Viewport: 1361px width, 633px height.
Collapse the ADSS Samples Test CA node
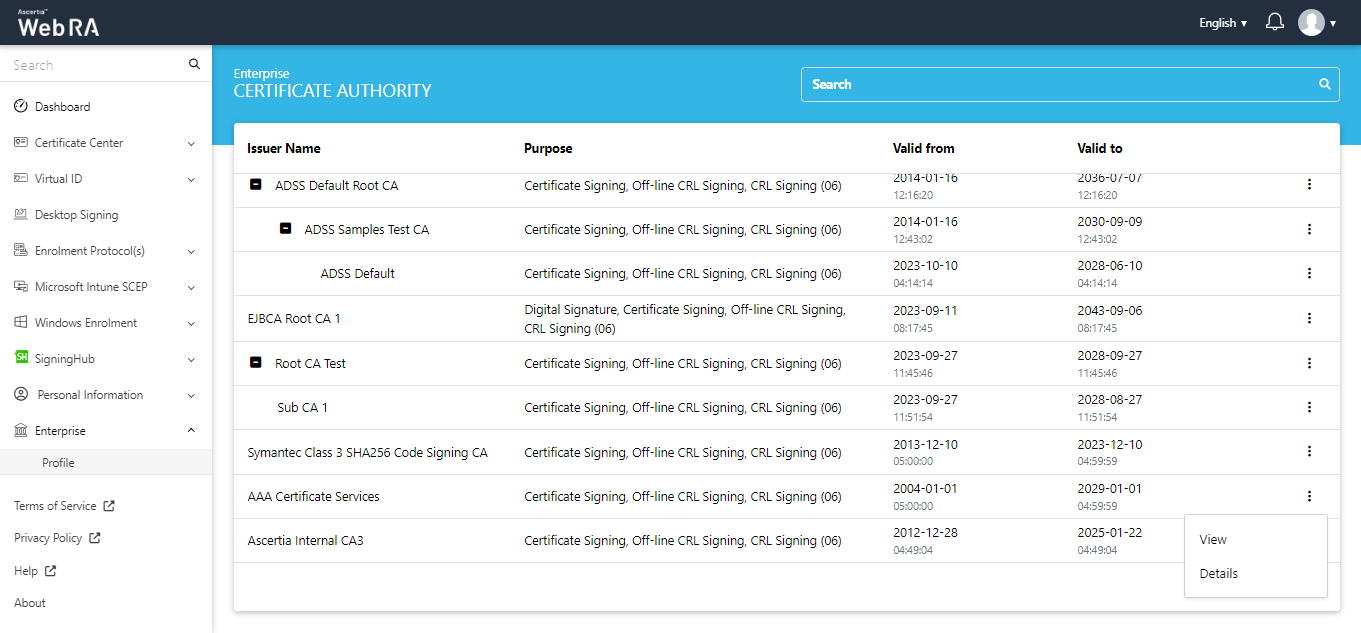click(x=286, y=229)
